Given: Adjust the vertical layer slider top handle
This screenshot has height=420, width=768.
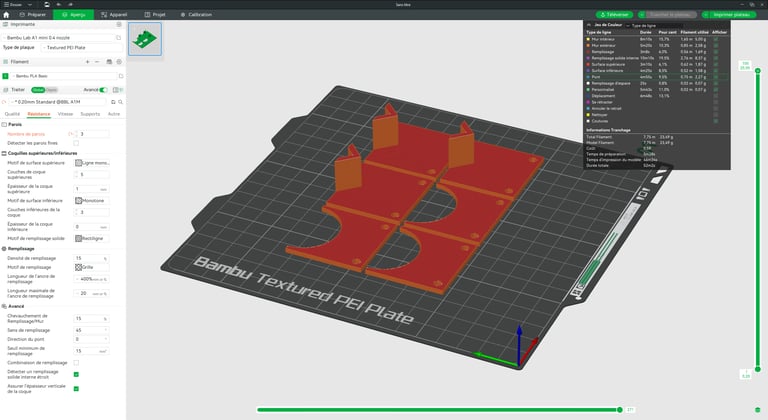Looking at the screenshot, I should tap(758, 71).
